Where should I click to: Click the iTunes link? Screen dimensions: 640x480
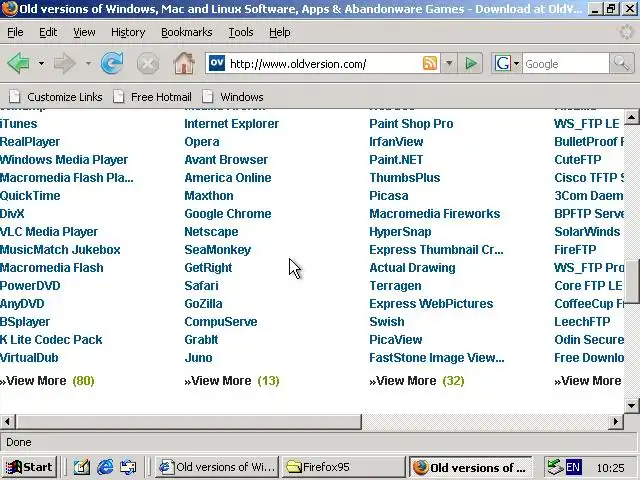18,124
